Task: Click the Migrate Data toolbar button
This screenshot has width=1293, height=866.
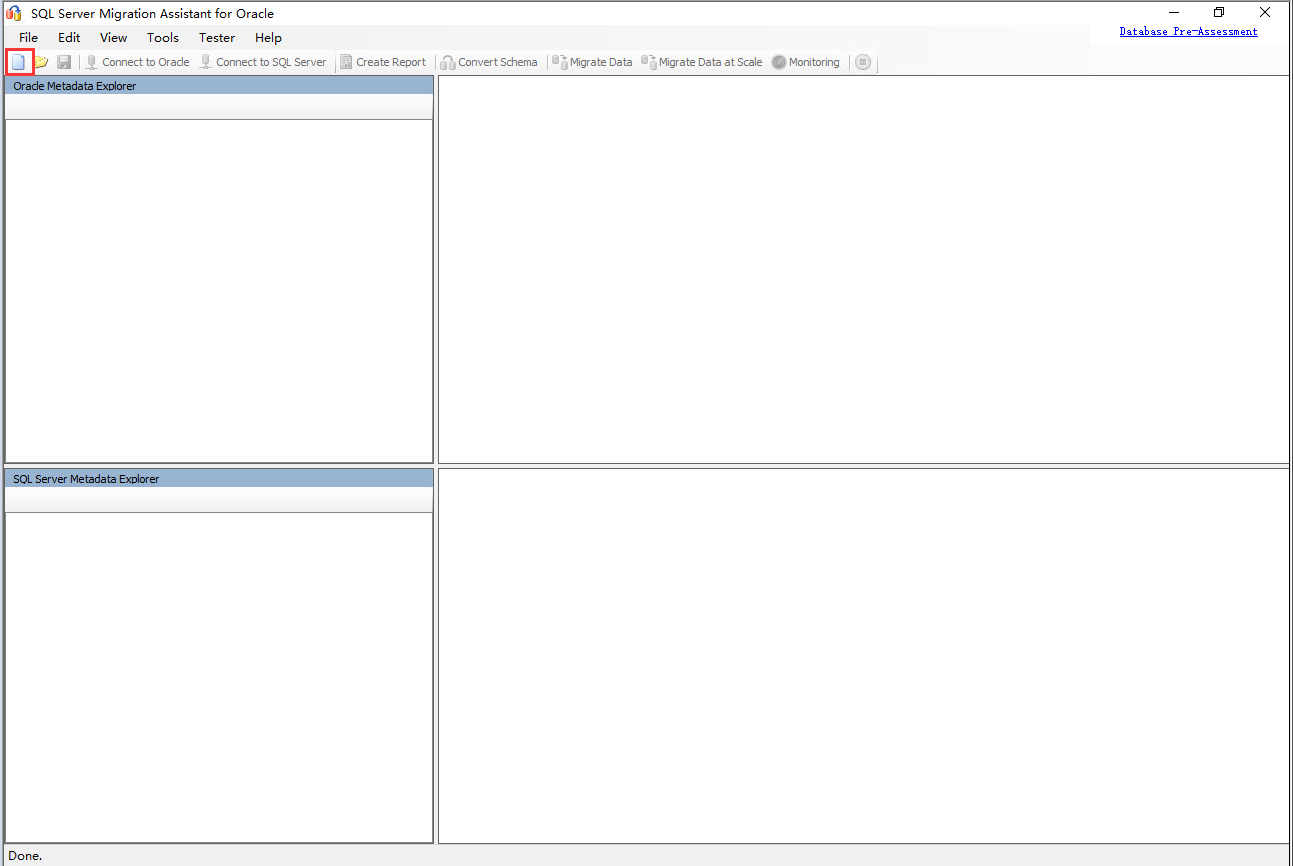Action: (592, 62)
